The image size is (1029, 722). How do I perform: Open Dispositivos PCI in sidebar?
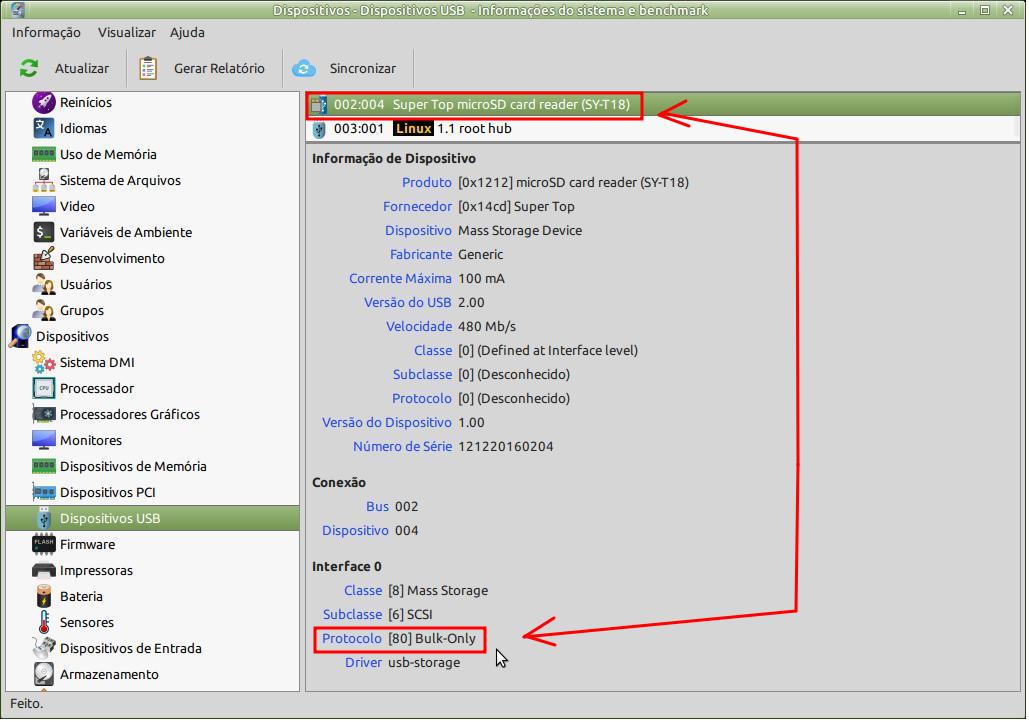[x=107, y=492]
